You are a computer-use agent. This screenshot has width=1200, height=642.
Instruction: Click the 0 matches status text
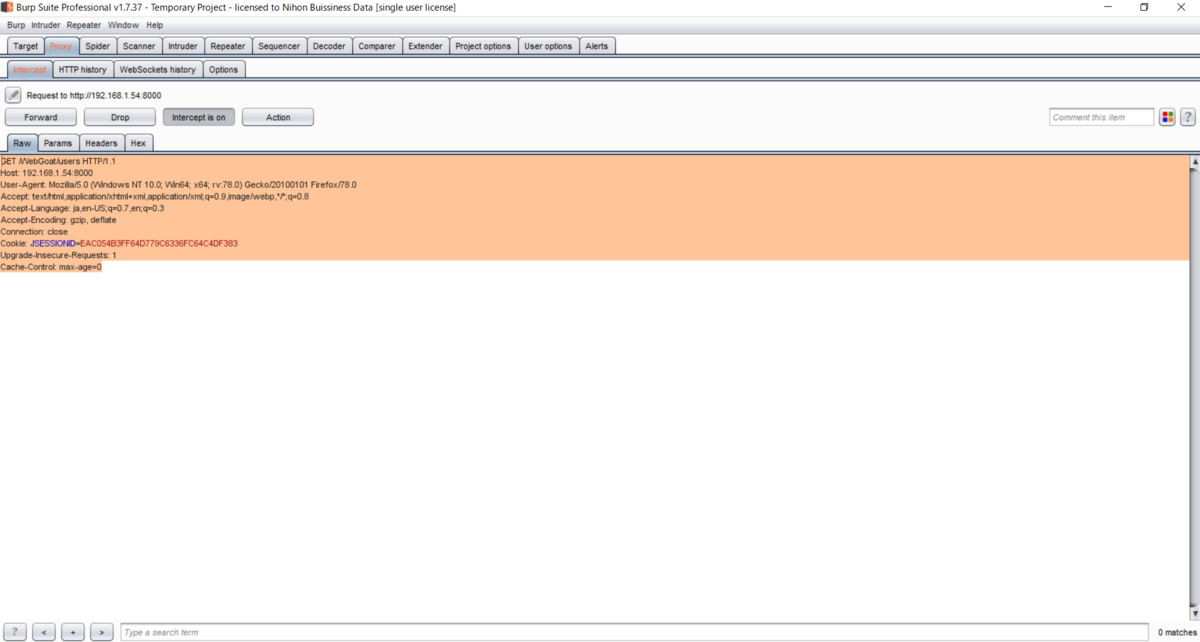[1177, 632]
